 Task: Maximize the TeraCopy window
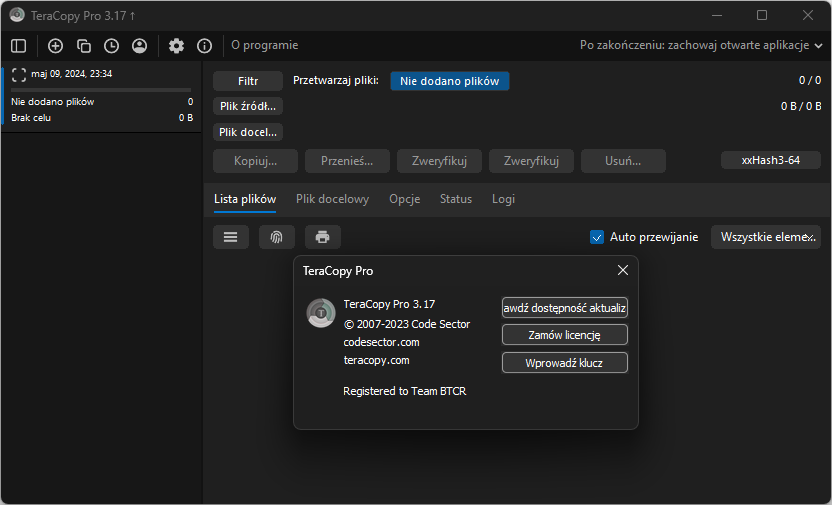coord(762,15)
